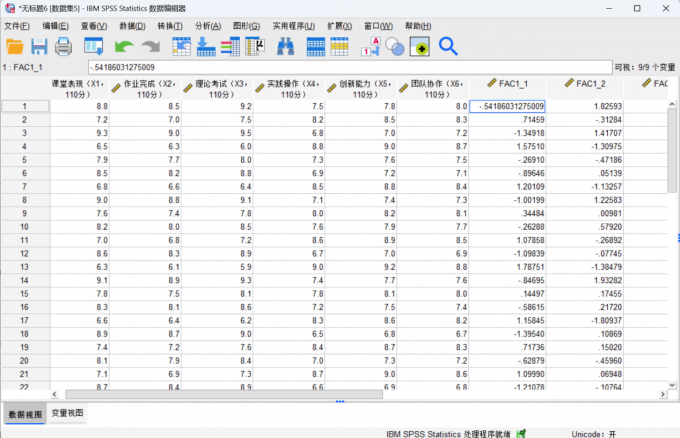Switch to the 变量视图 tab
Viewport: 680px width, 438px height.
(67, 412)
